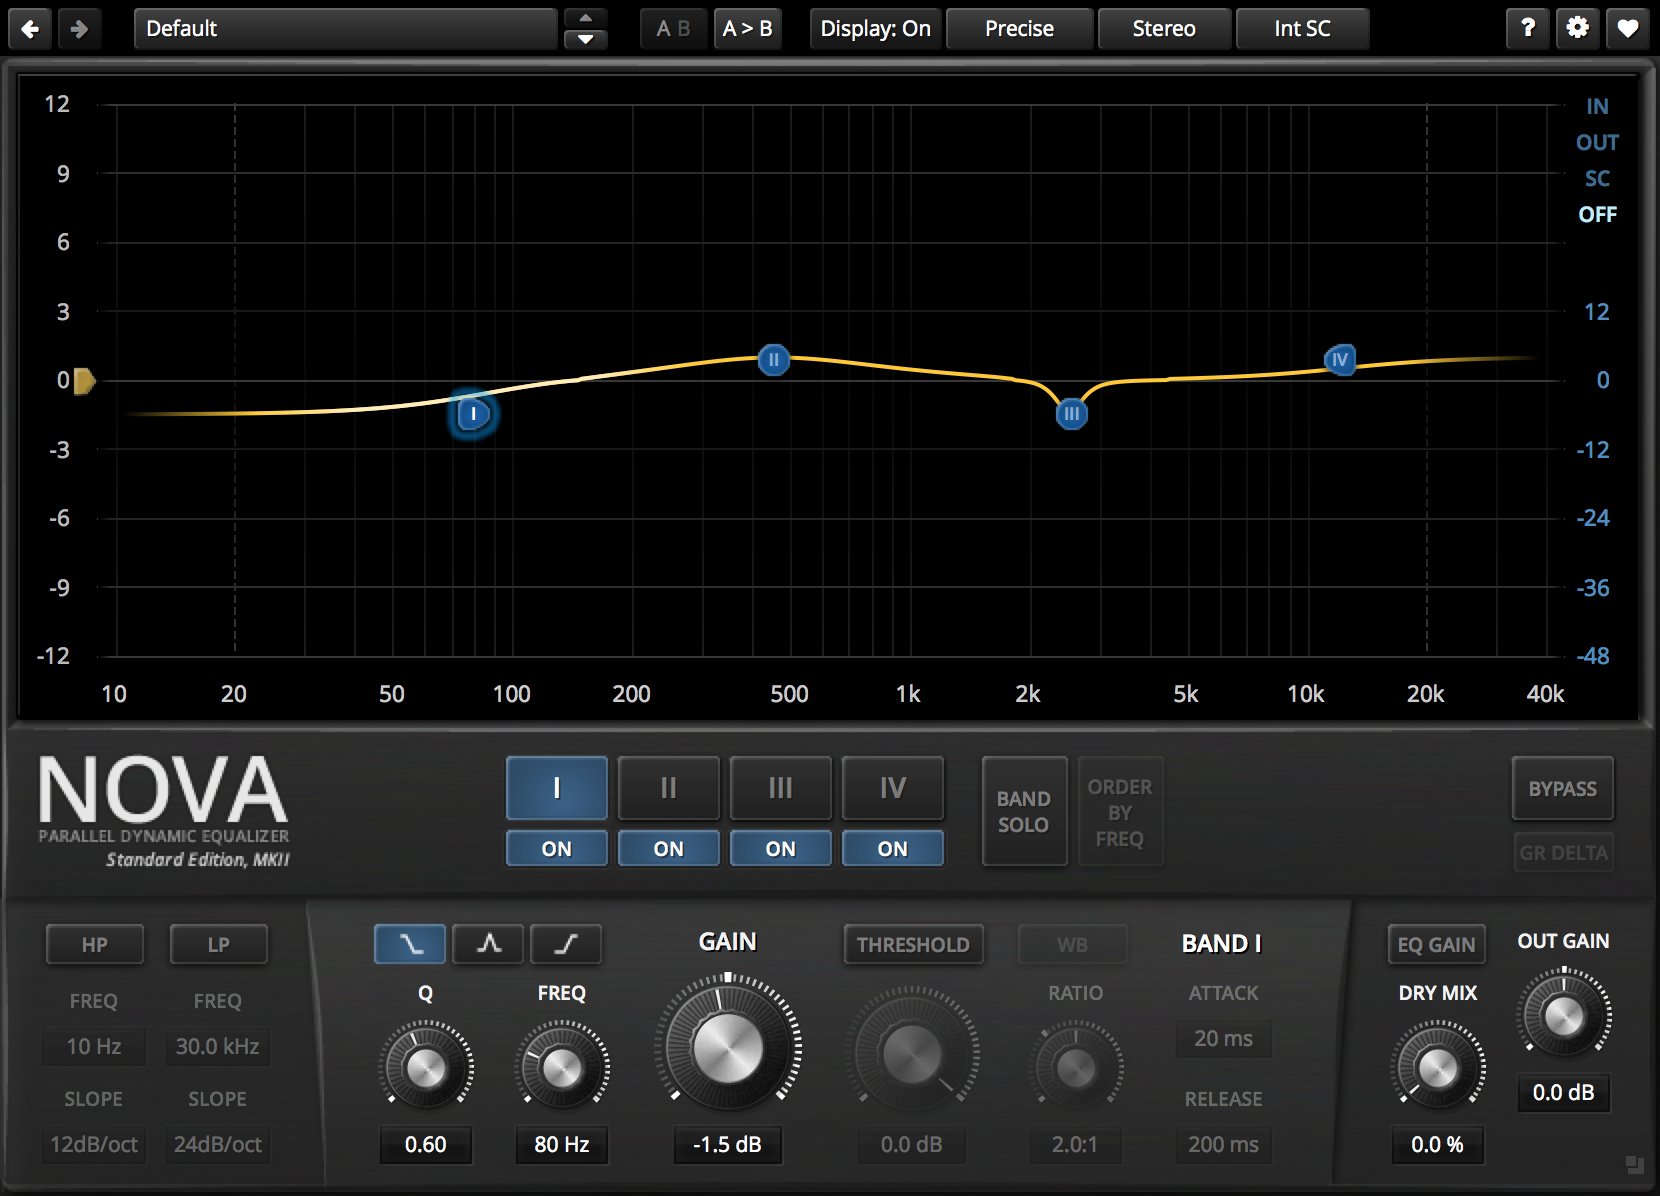Activate BAND SOLO mode
The image size is (1660, 1196).
click(x=1024, y=811)
